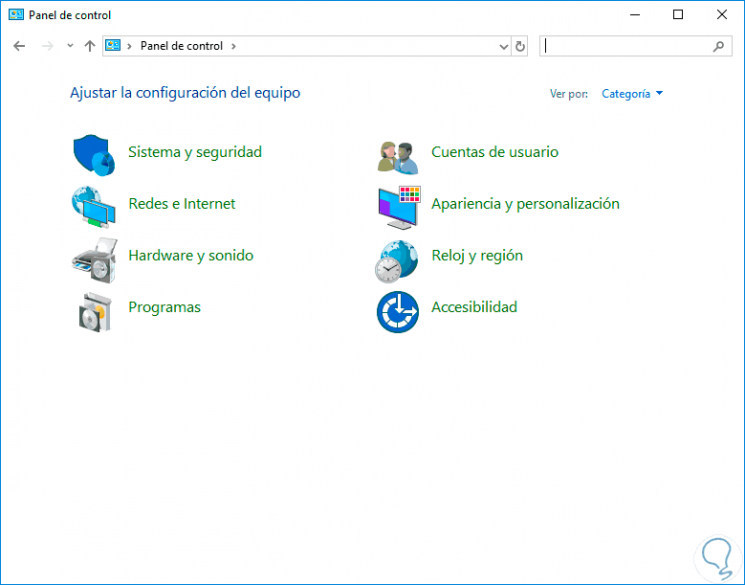Open the recent locations dropdown arrow
The height and width of the screenshot is (585, 745).
pos(70,46)
